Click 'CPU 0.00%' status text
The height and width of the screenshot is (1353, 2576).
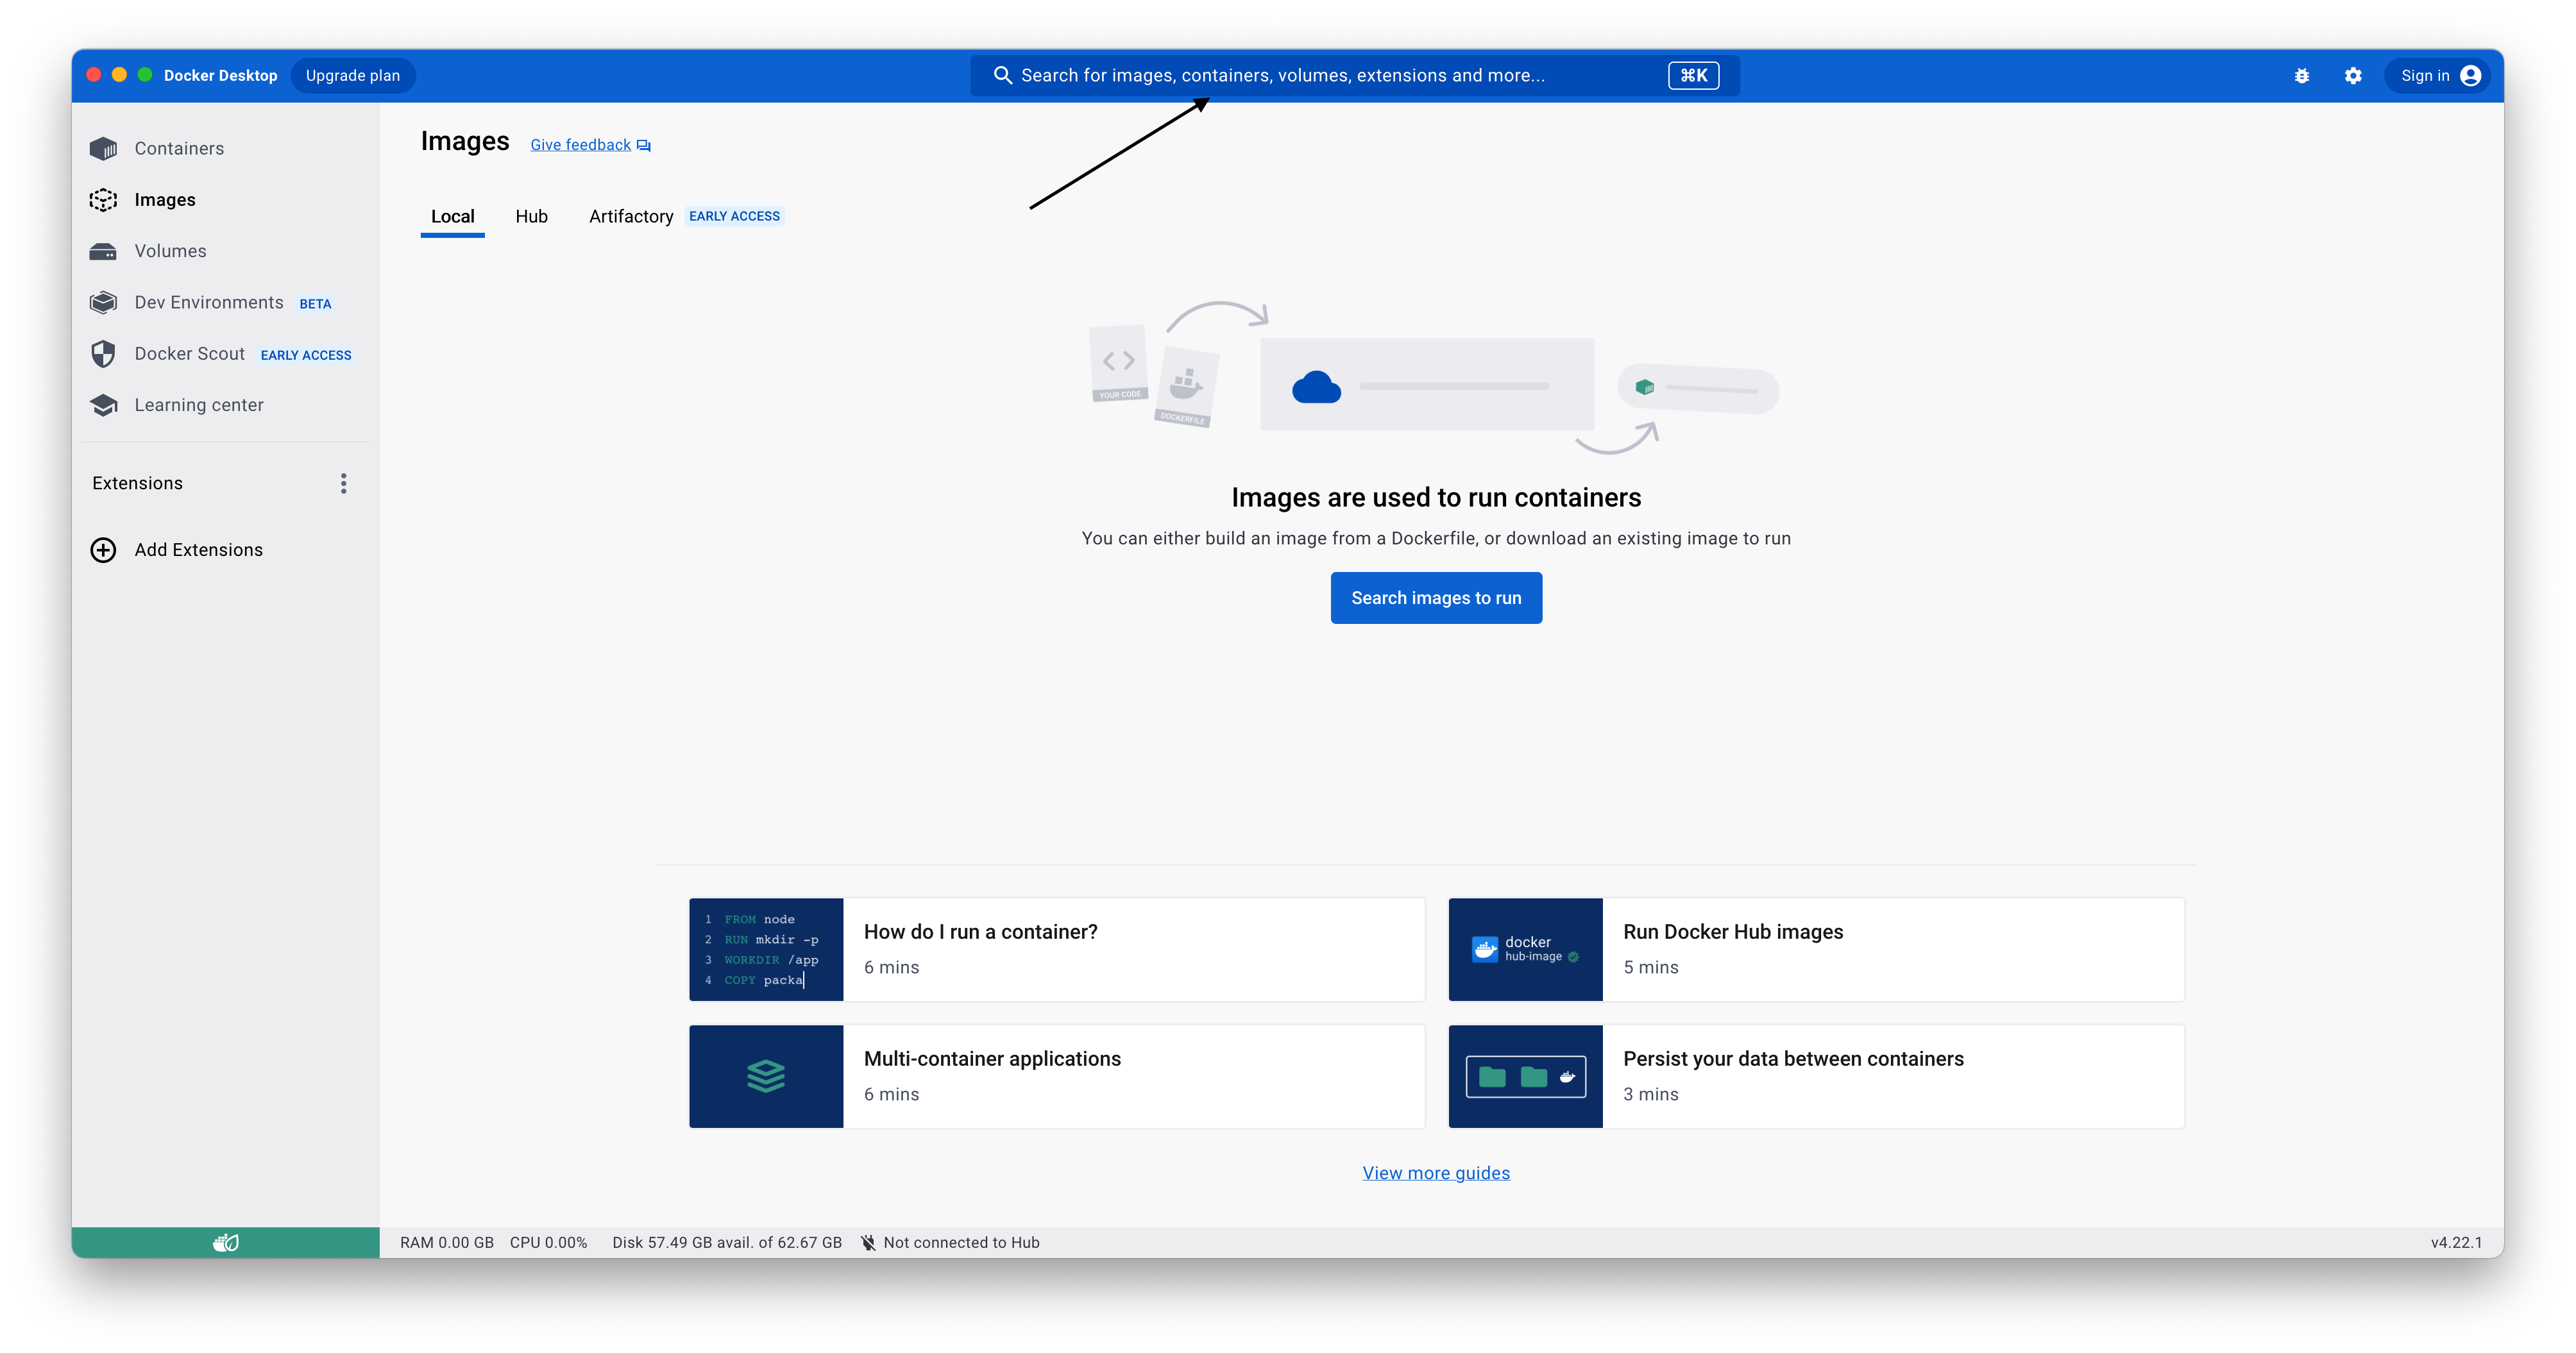pyautogui.click(x=548, y=1242)
